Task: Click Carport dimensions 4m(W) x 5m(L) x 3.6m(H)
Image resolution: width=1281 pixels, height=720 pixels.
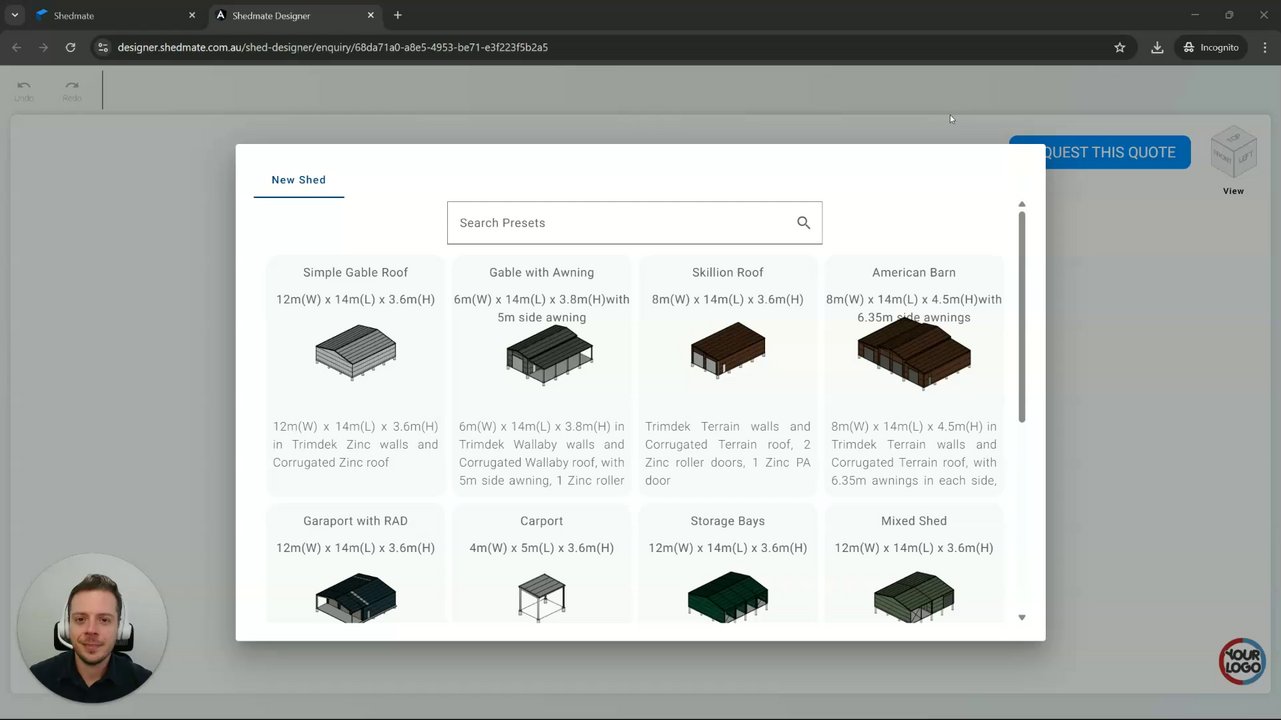Action: click(x=542, y=548)
